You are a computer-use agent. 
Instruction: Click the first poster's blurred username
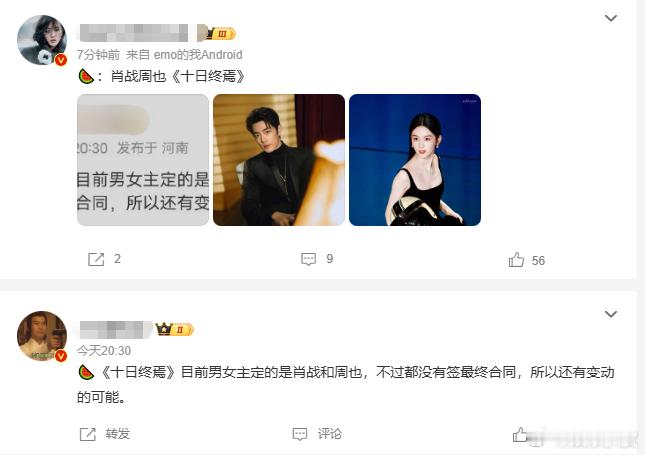(x=134, y=33)
